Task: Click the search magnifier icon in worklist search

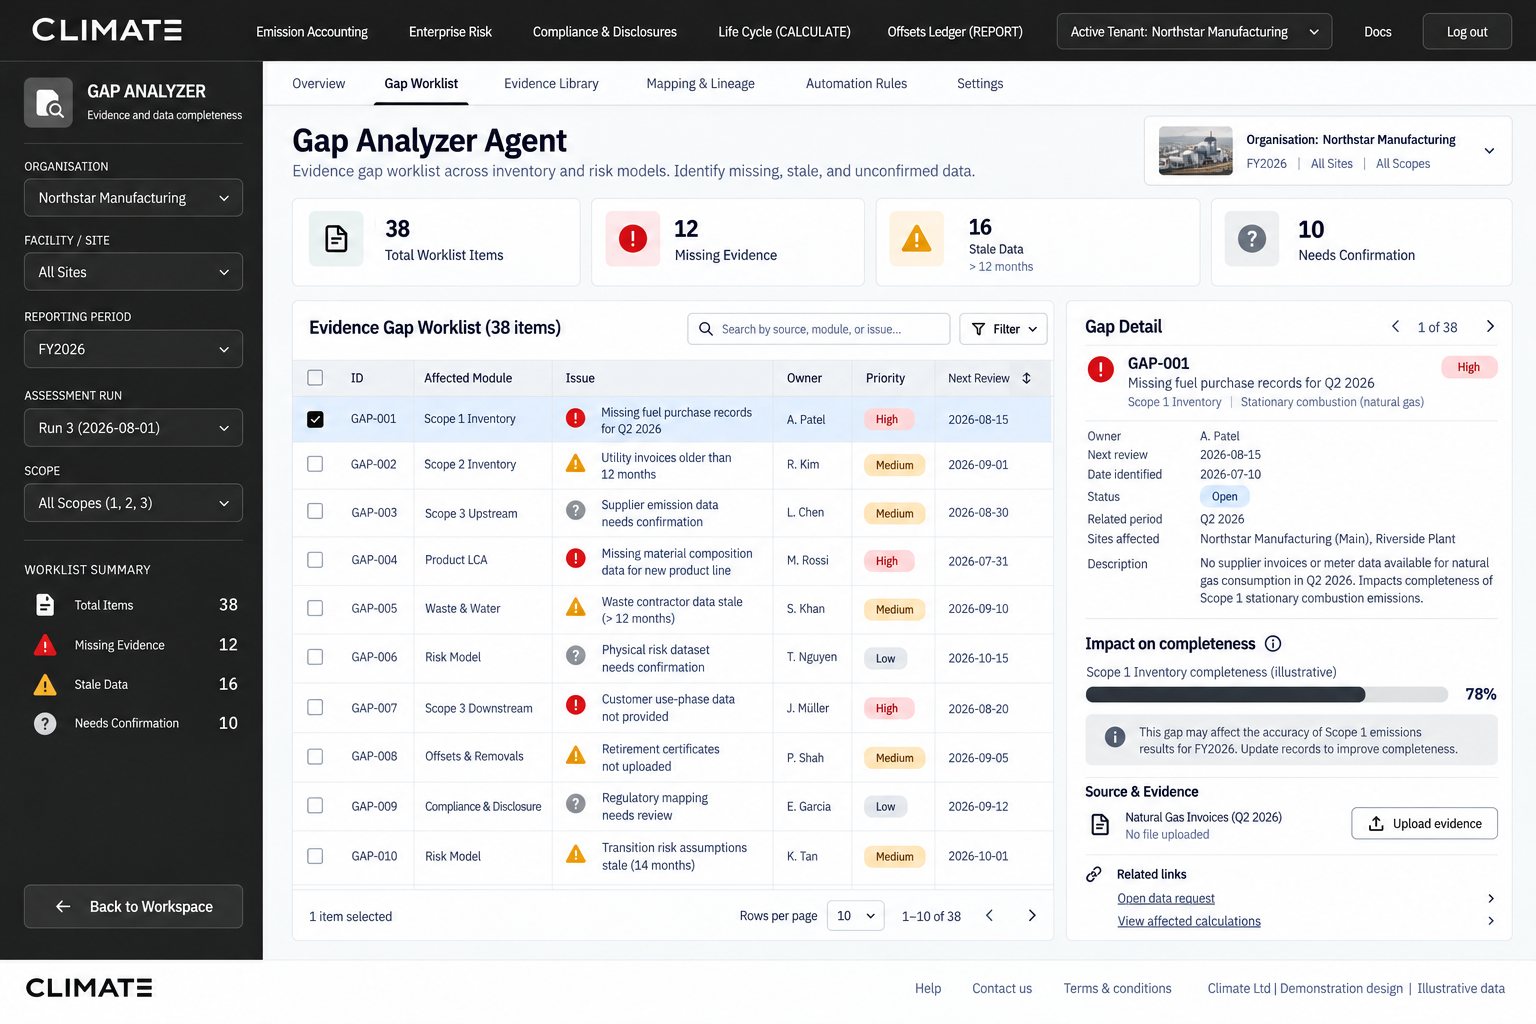Action: (x=706, y=329)
